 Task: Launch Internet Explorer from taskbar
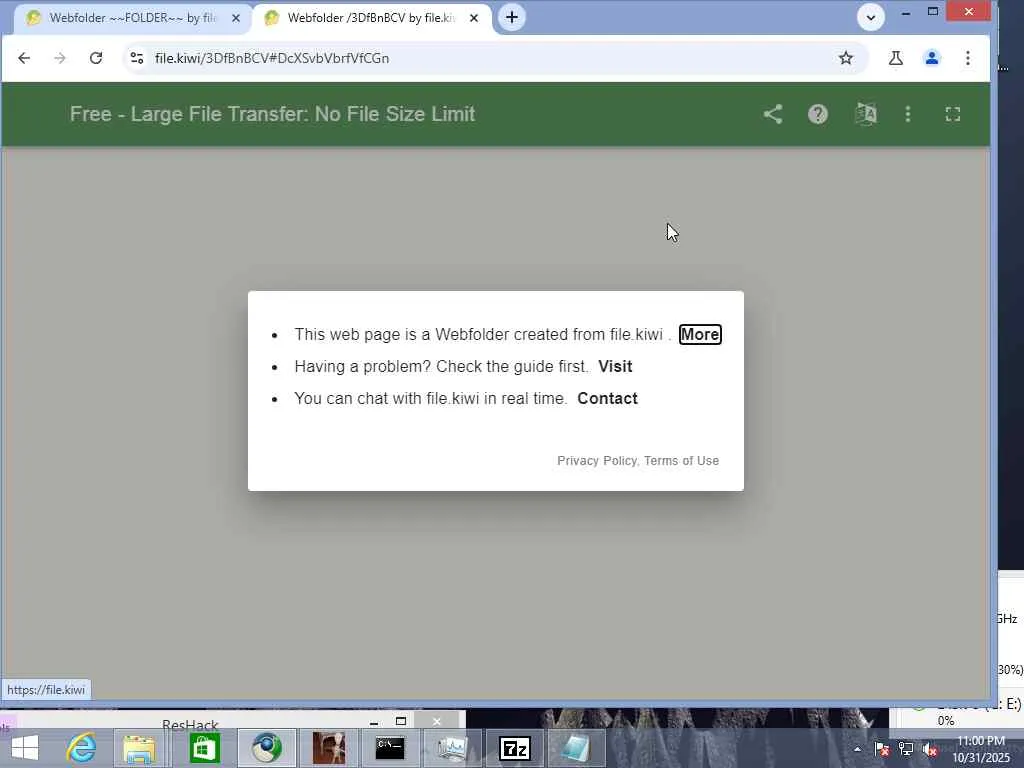pyautogui.click(x=82, y=748)
